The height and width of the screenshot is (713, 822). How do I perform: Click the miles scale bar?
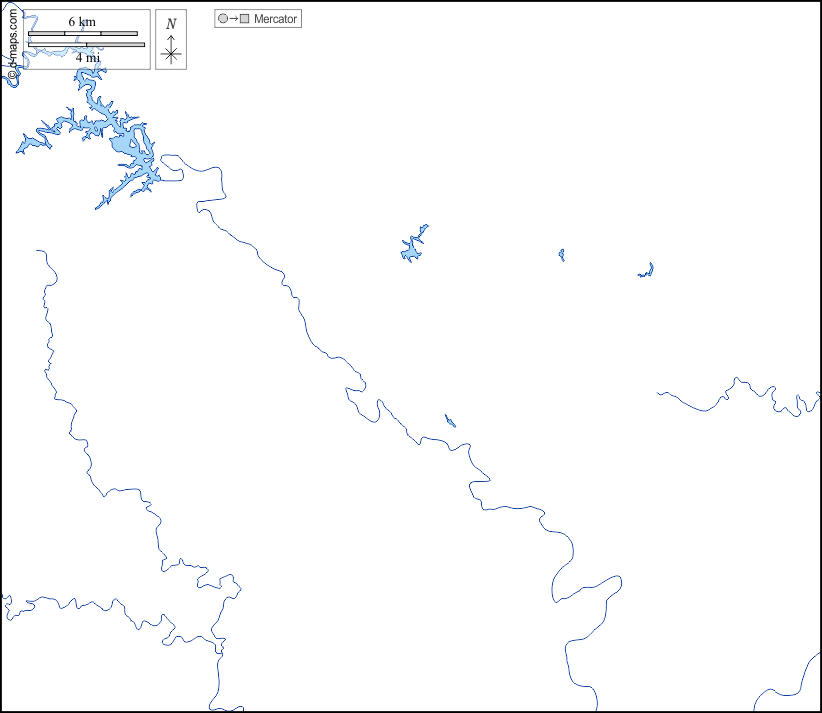(86, 45)
